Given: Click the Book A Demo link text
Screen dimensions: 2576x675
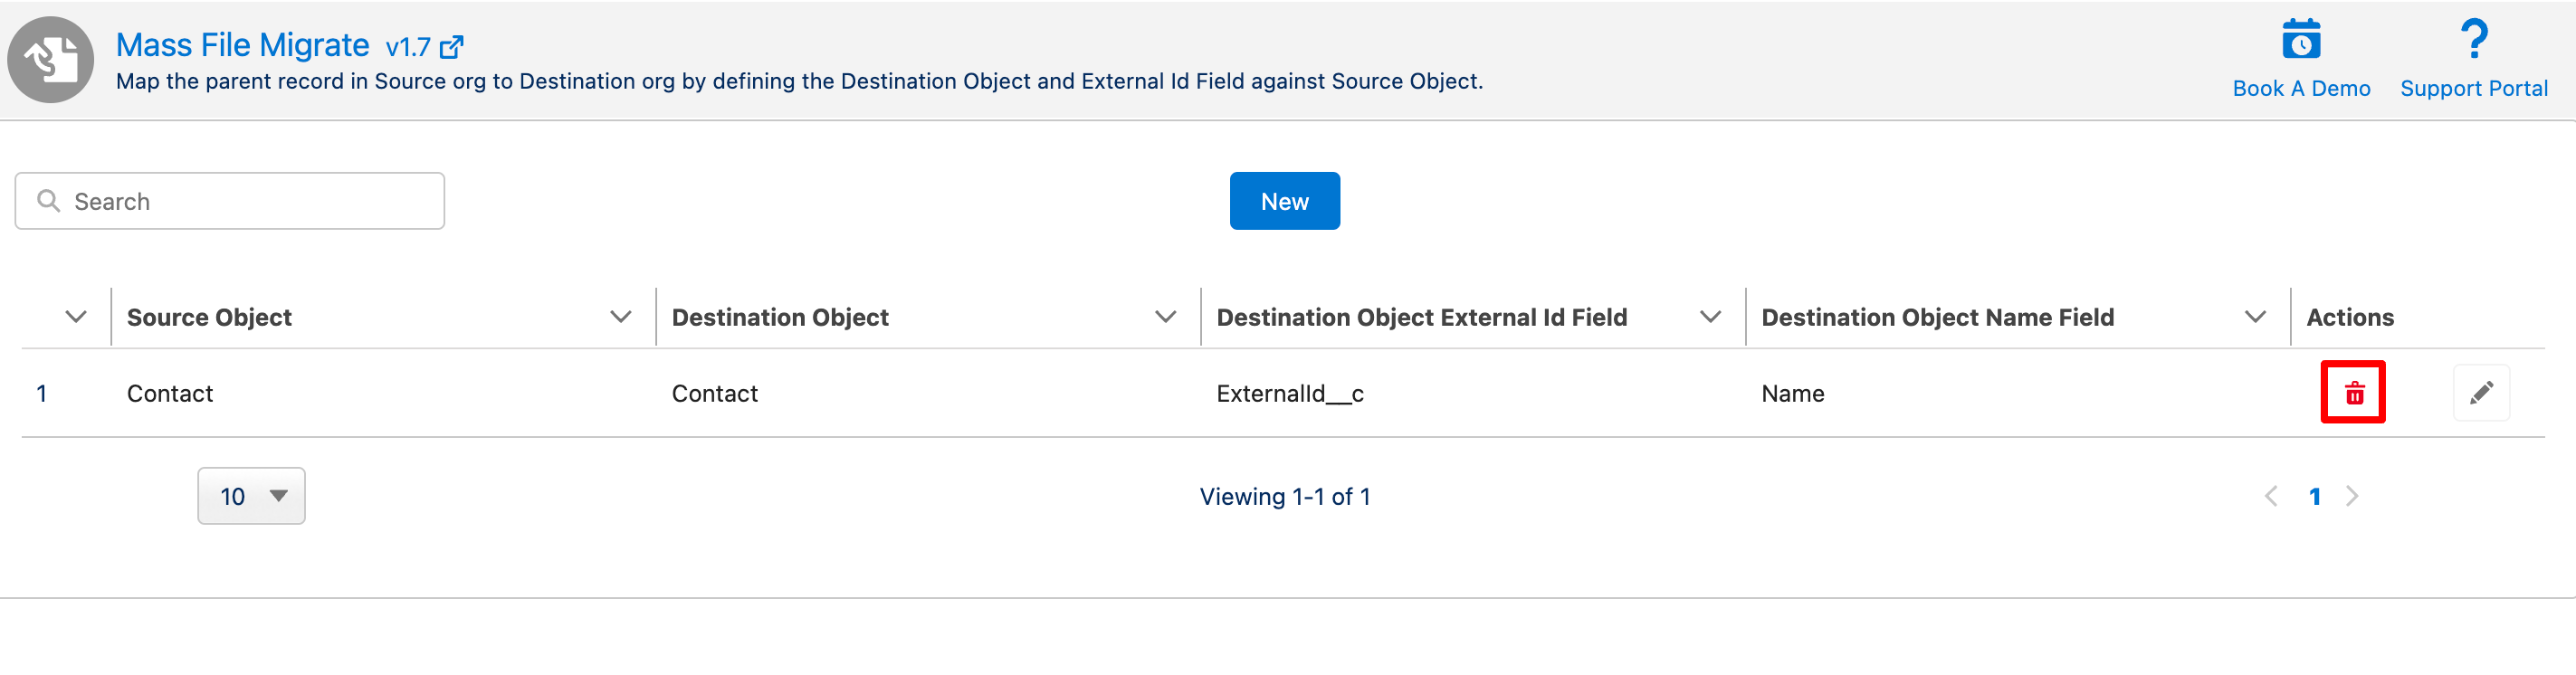Looking at the screenshot, I should (2301, 88).
